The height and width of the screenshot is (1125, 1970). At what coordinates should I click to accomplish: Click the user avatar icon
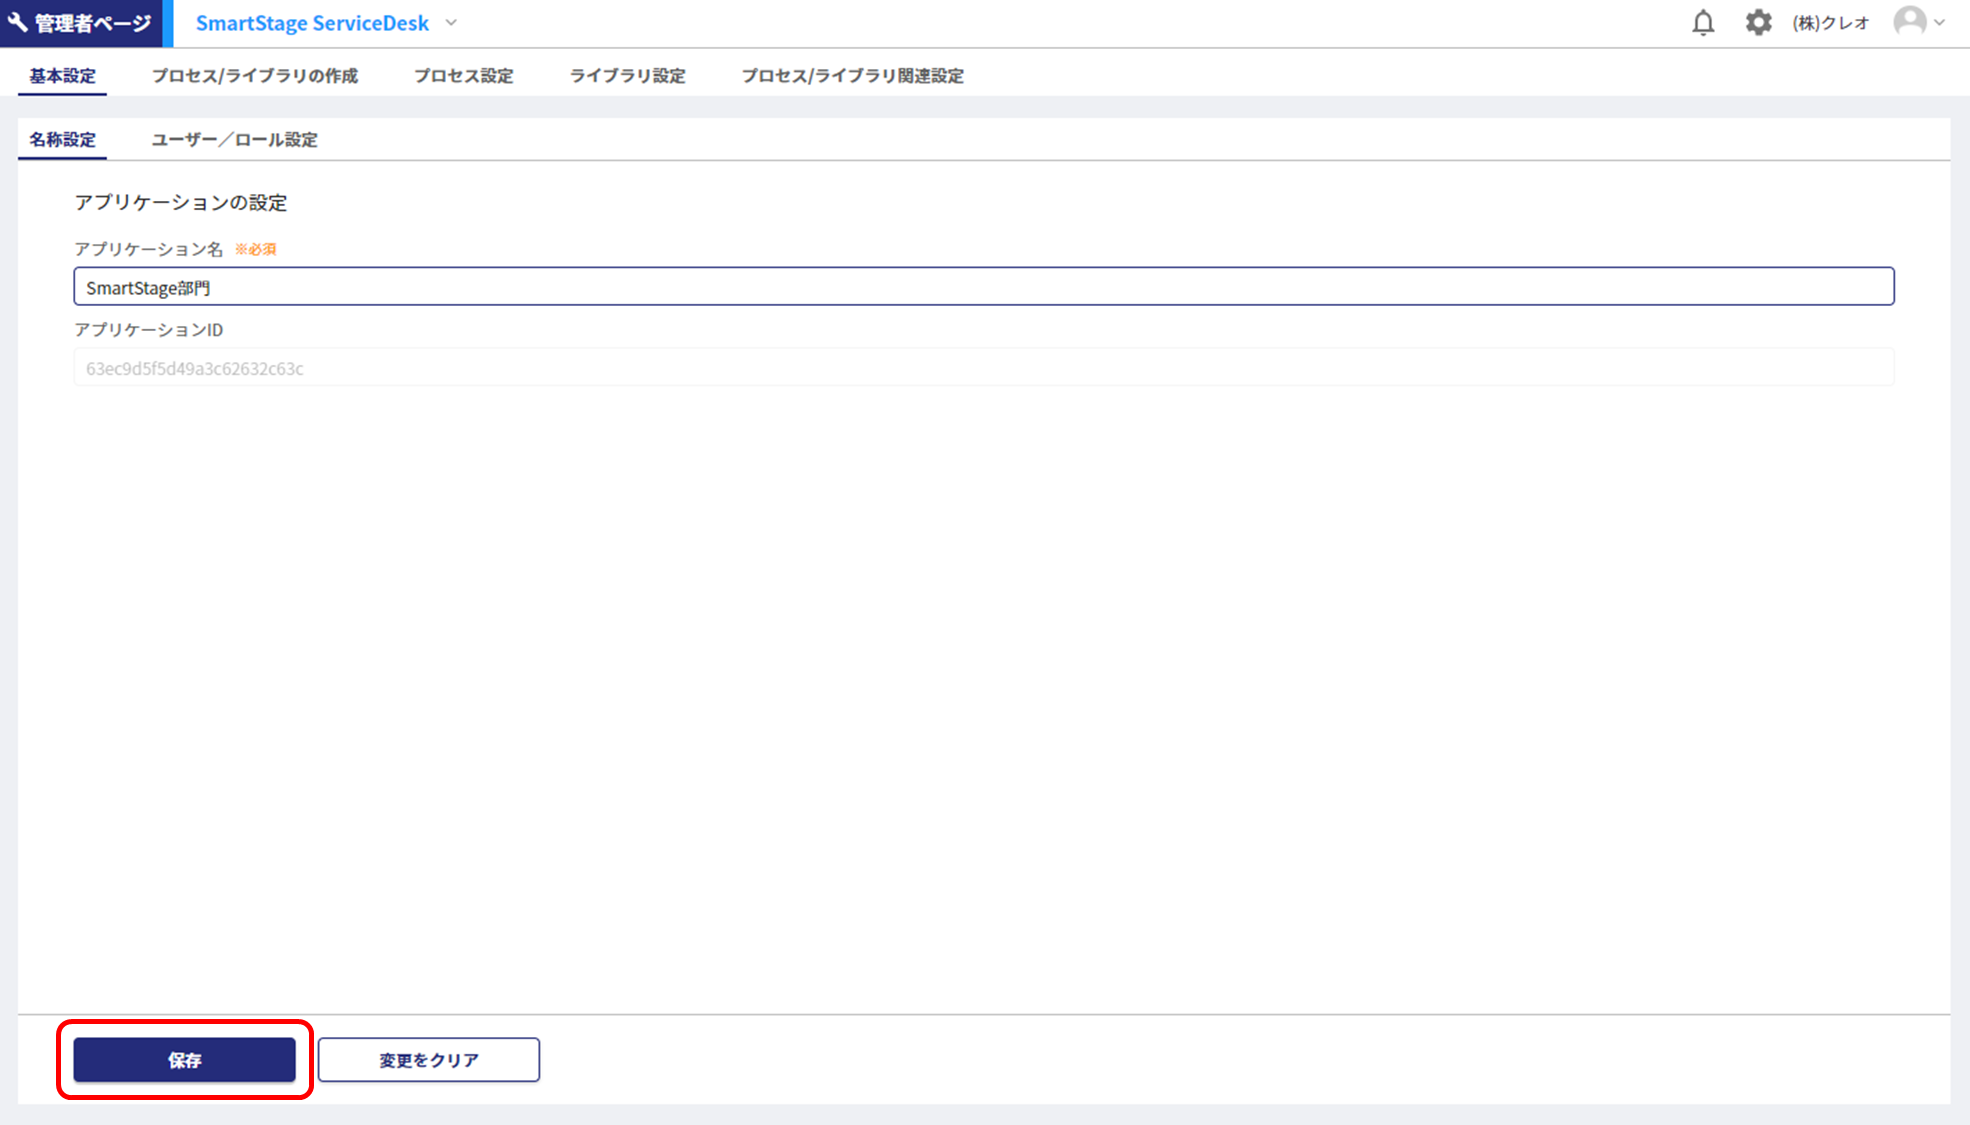coord(1909,22)
